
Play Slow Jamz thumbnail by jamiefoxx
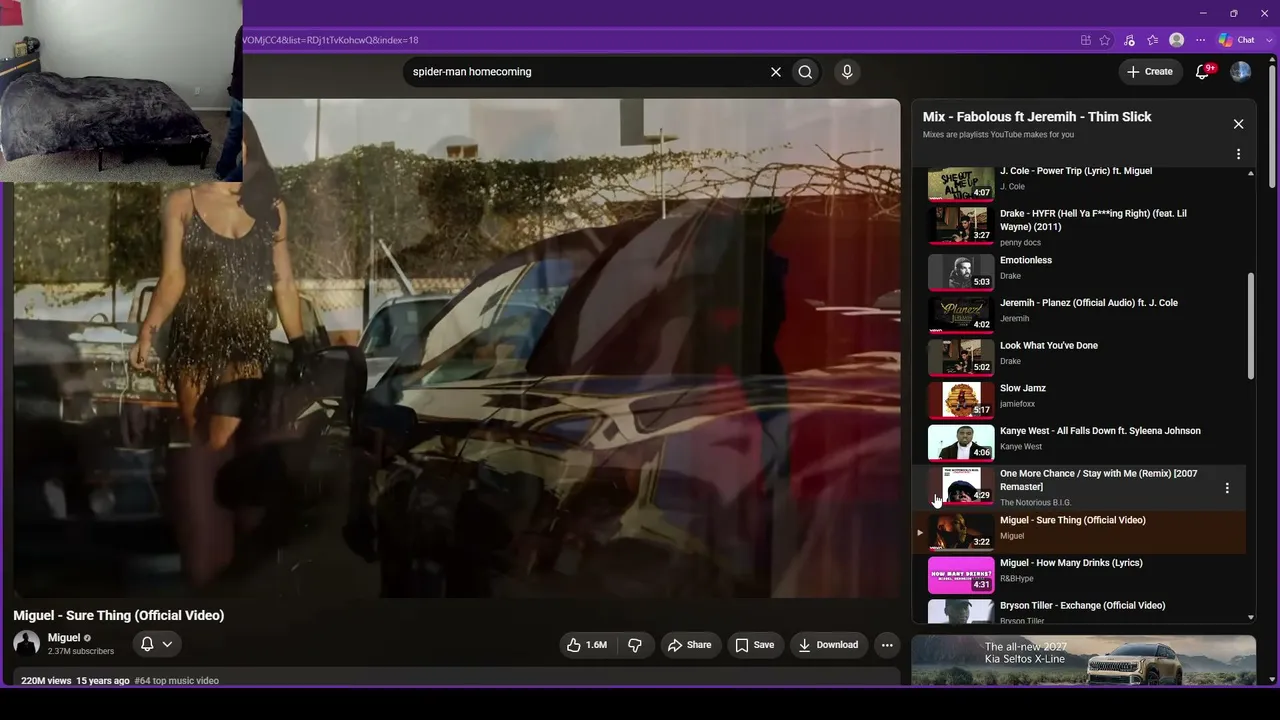click(961, 400)
